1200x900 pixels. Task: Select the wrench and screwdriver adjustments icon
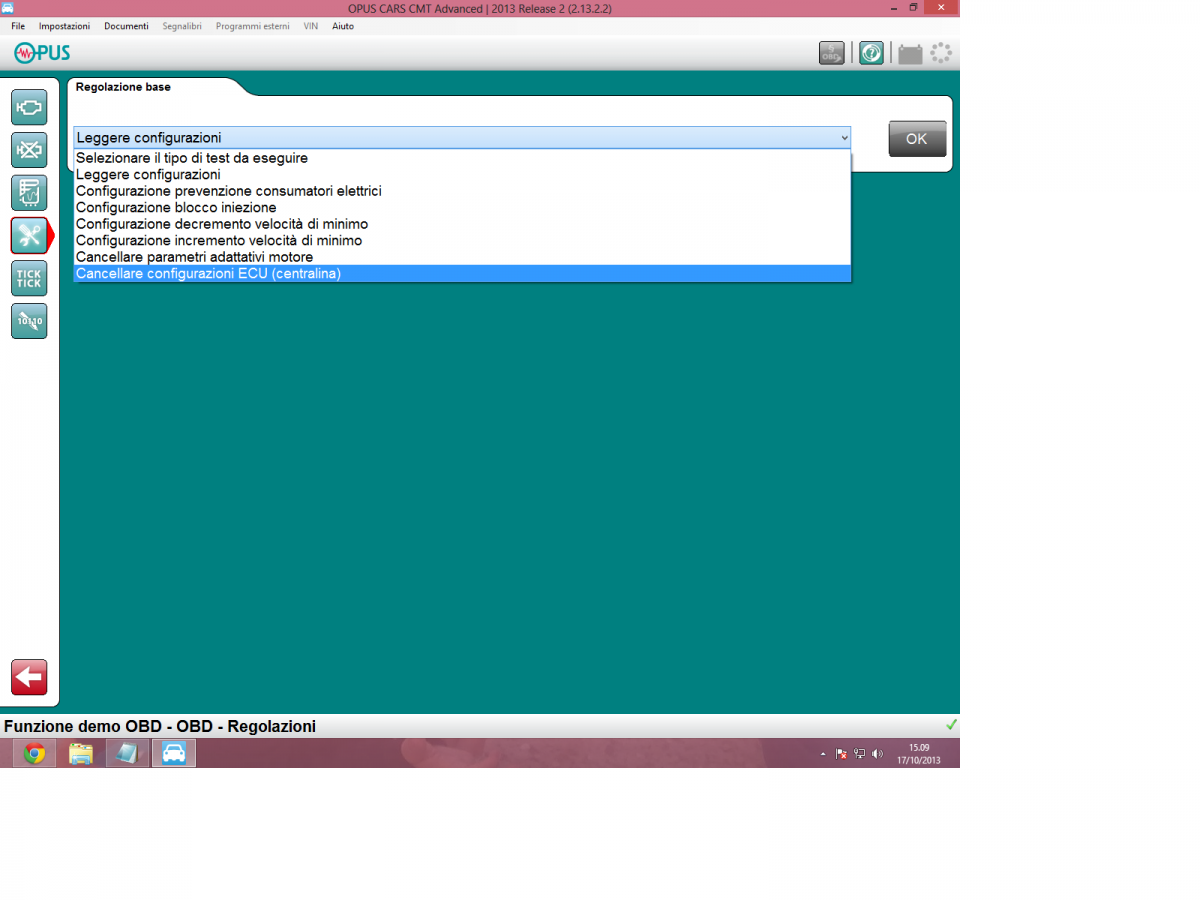click(29, 235)
